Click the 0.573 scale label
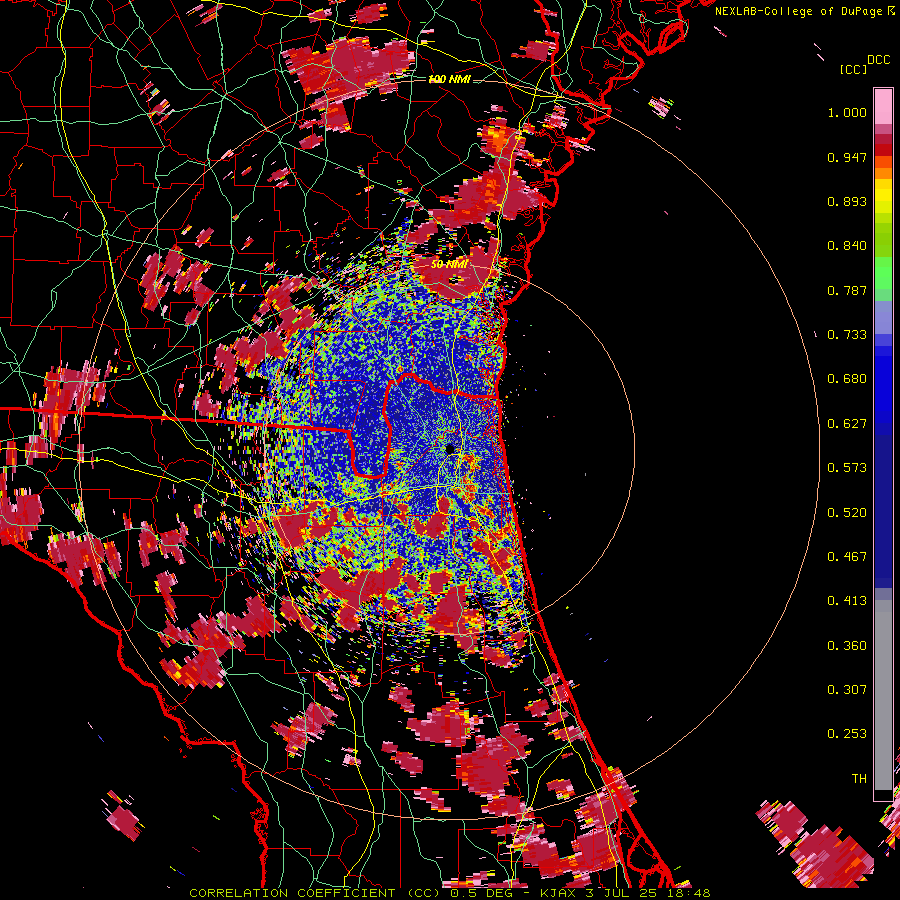 click(x=847, y=468)
